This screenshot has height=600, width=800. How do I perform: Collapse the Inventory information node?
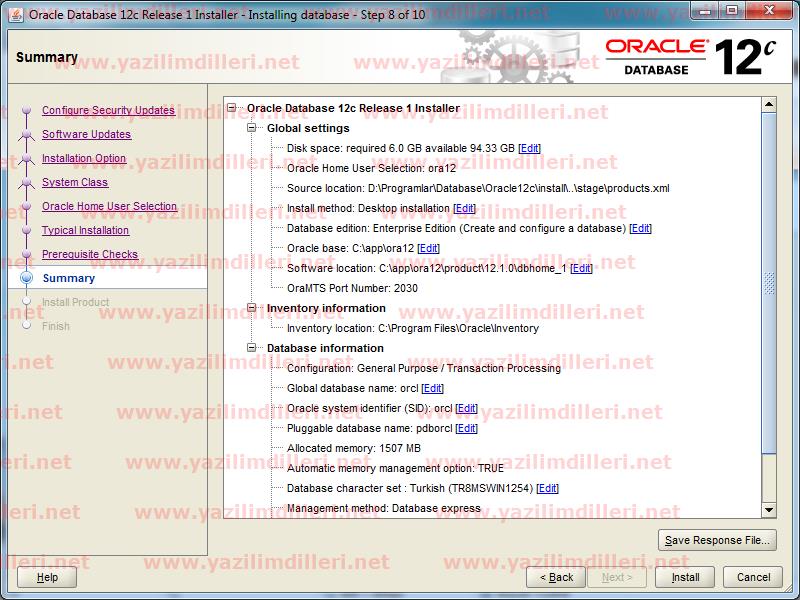coord(252,308)
